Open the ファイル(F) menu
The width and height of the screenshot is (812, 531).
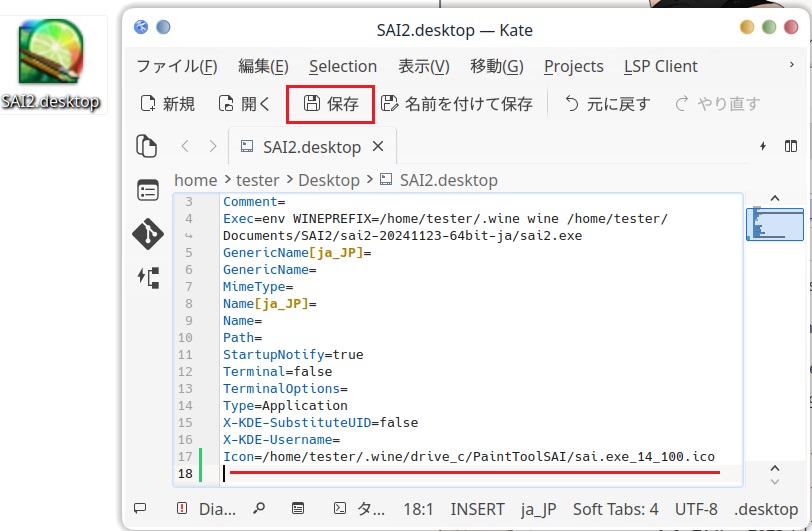[x=176, y=66]
